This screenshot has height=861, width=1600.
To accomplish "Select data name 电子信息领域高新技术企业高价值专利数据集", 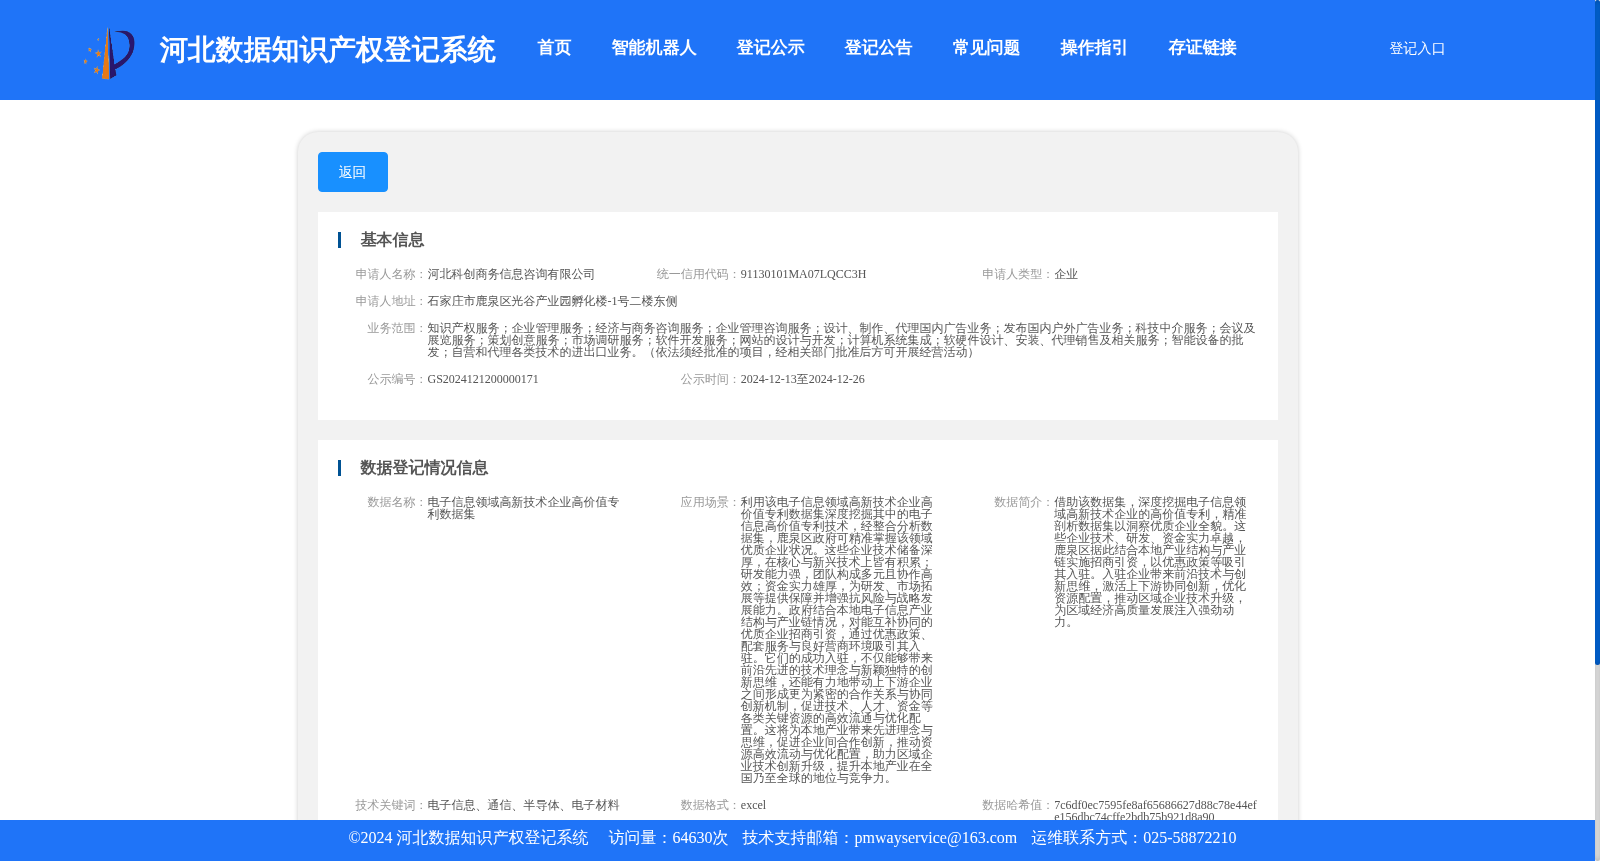I will [x=525, y=508].
